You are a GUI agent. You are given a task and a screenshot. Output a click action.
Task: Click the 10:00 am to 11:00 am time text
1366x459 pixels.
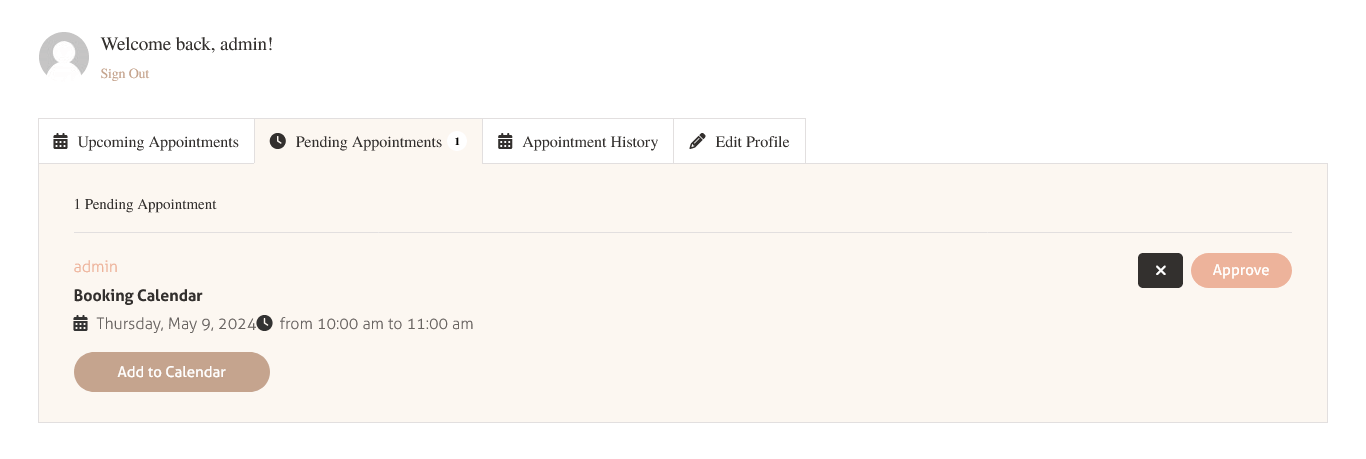[395, 324]
